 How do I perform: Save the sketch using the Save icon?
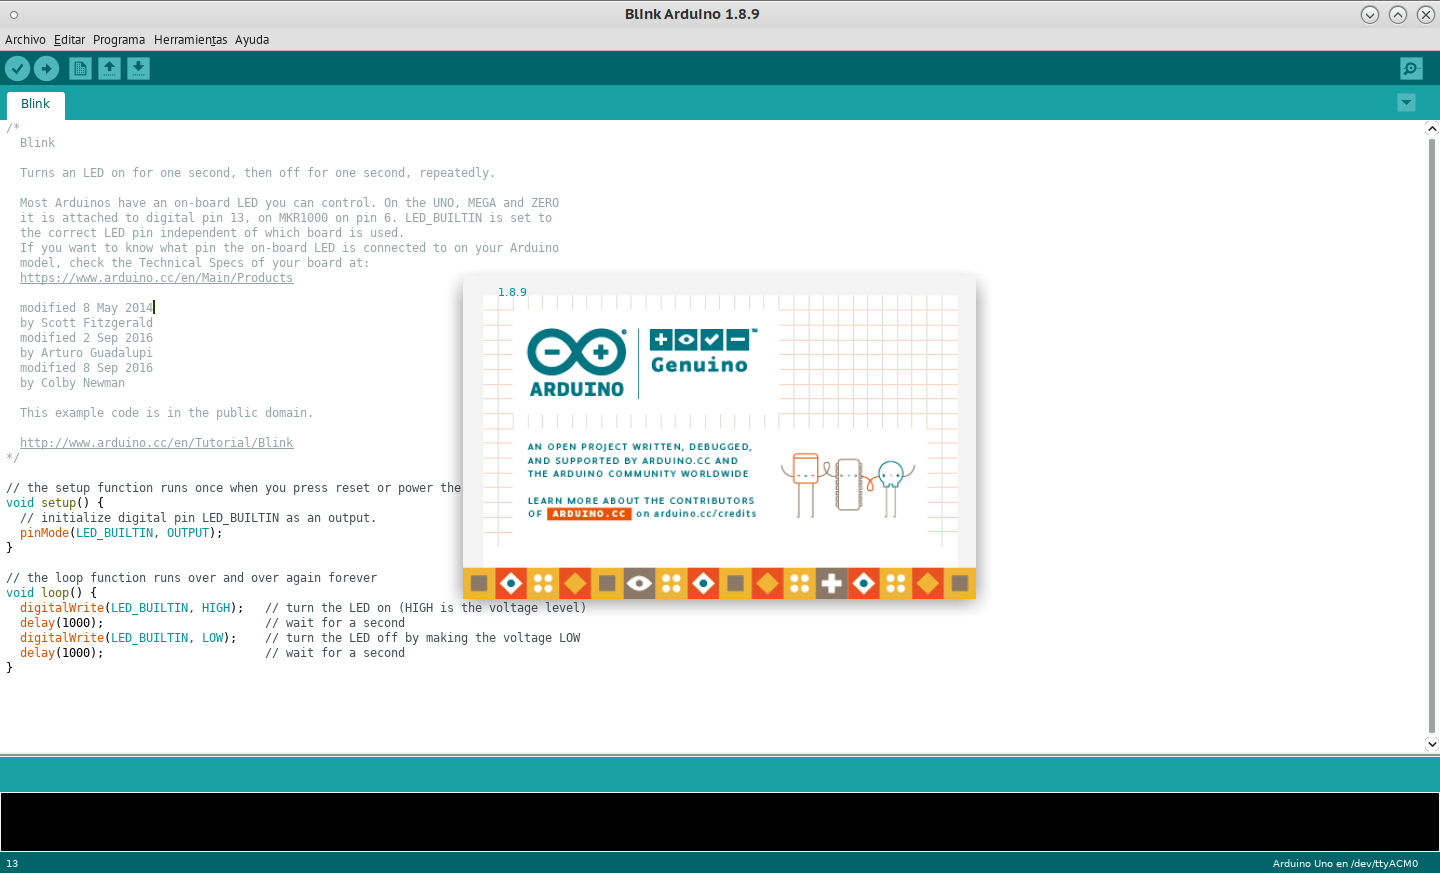(138, 68)
